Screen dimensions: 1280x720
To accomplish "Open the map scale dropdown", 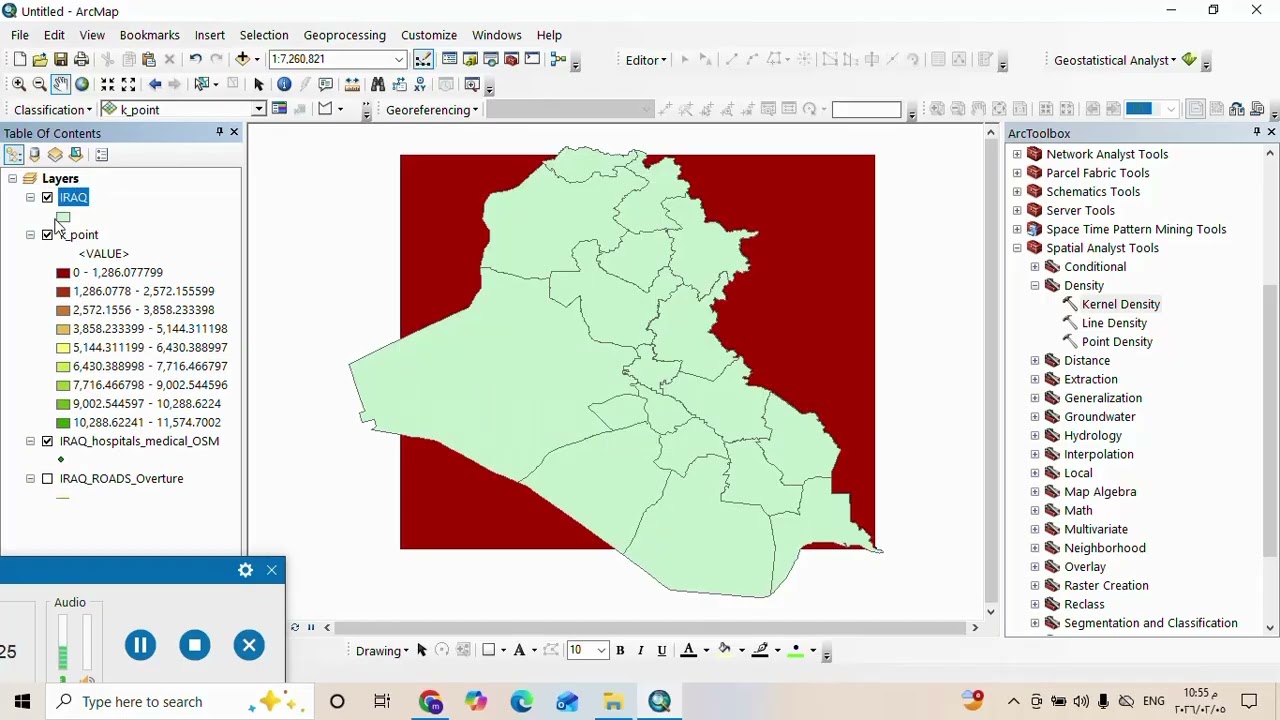I will point(399,60).
